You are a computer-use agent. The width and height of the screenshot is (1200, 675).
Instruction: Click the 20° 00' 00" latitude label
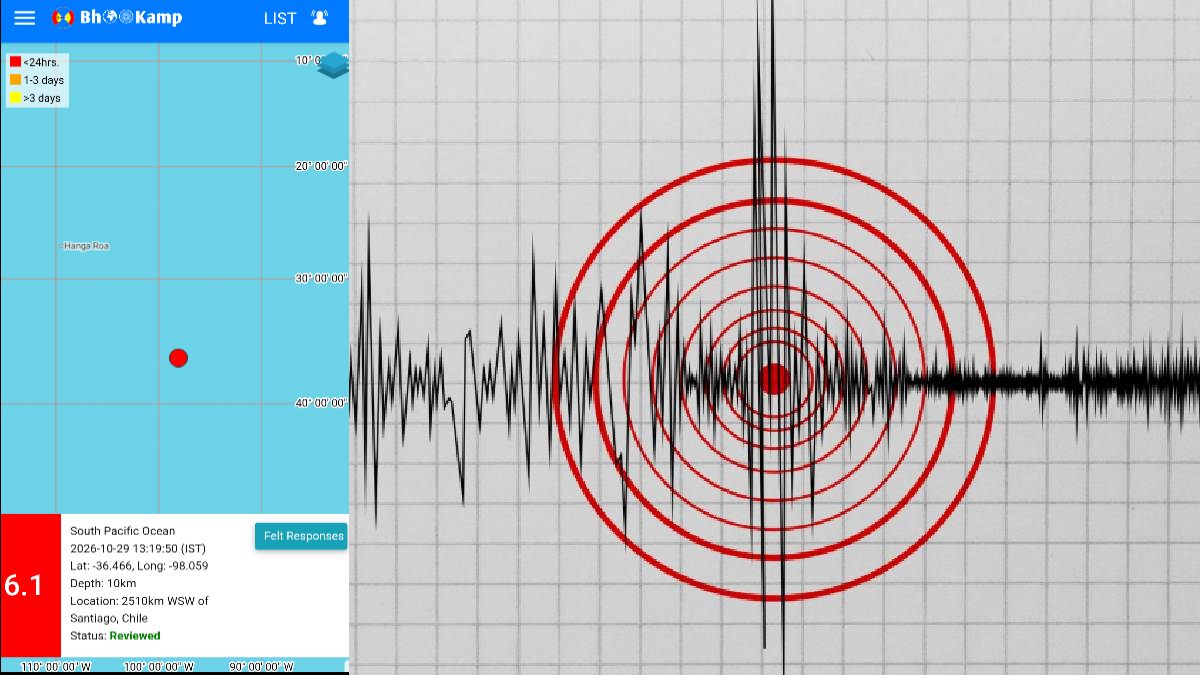320,166
